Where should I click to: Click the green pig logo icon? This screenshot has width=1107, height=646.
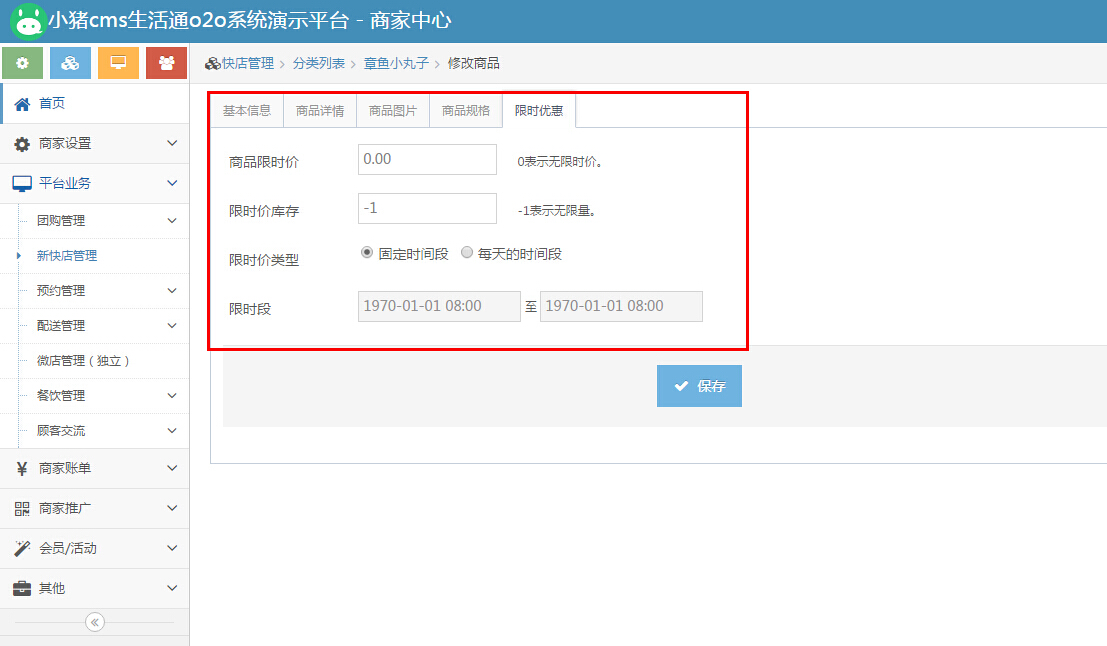[28, 21]
